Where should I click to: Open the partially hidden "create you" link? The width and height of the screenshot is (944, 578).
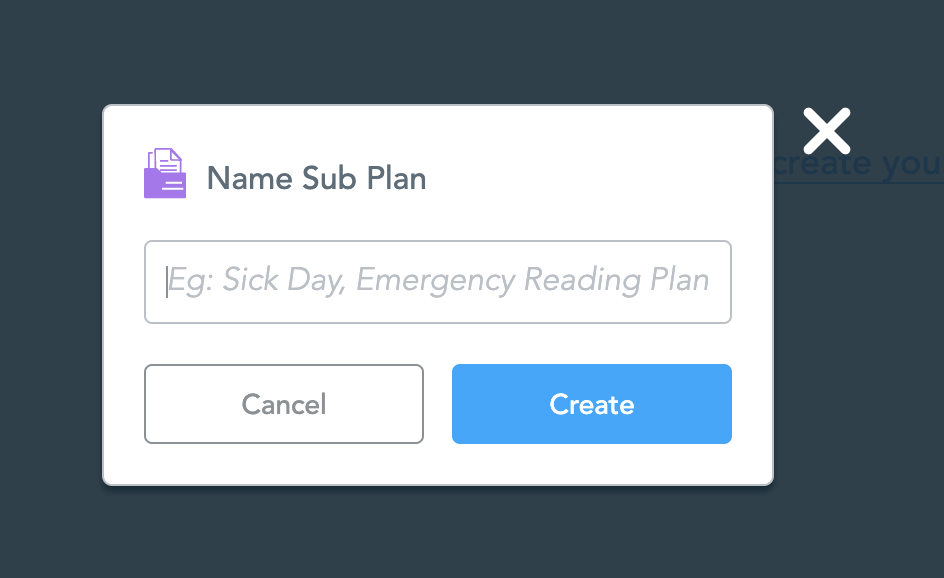point(860,163)
